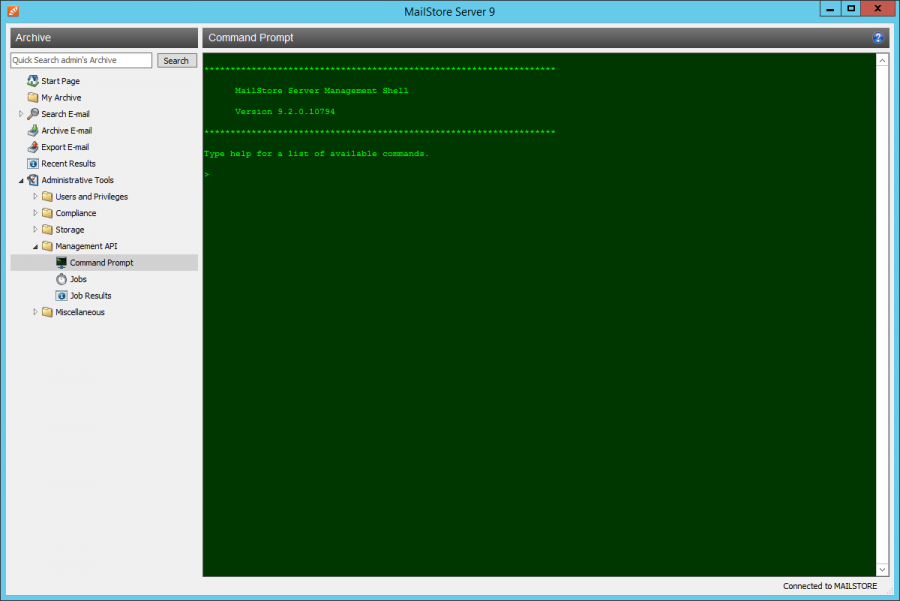Click the Start Page home icon
900x601 pixels.
[33, 81]
